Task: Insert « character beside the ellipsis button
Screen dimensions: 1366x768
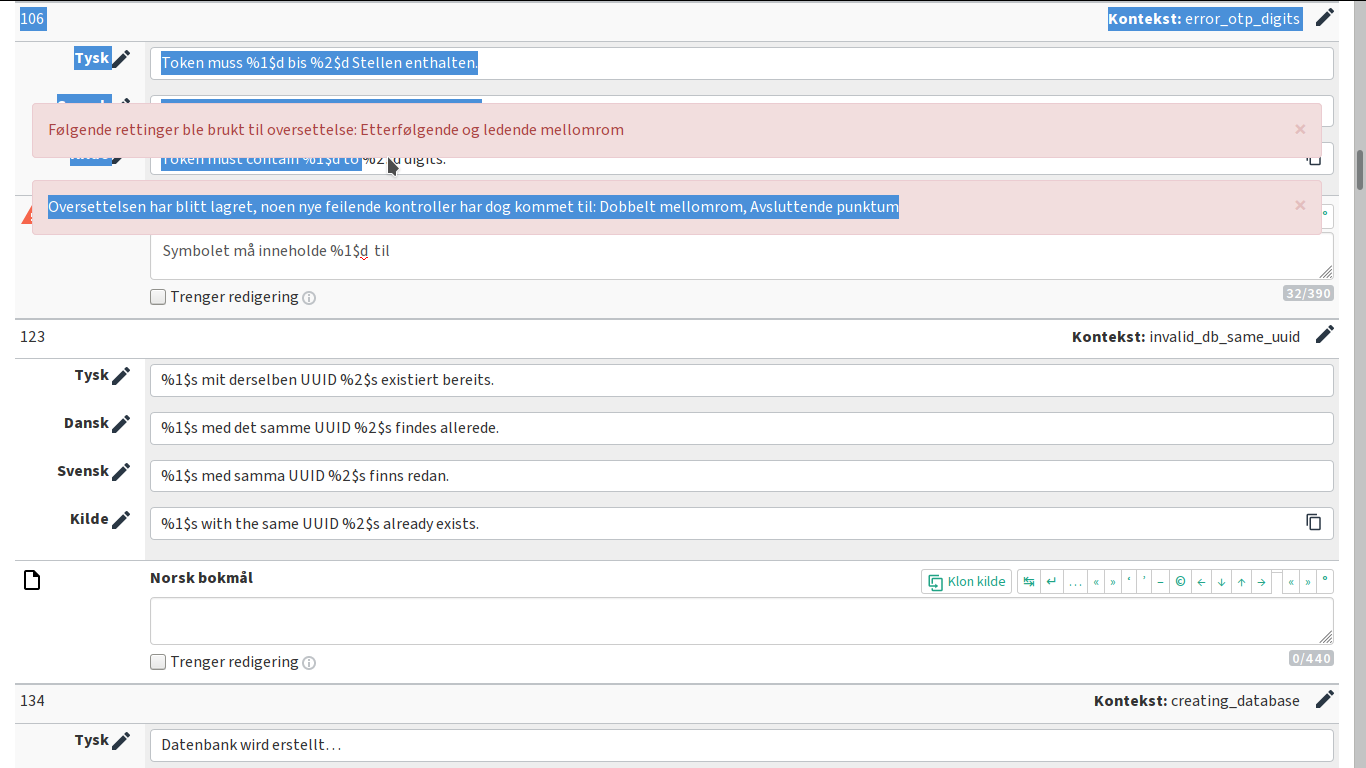Action: coord(1096,581)
